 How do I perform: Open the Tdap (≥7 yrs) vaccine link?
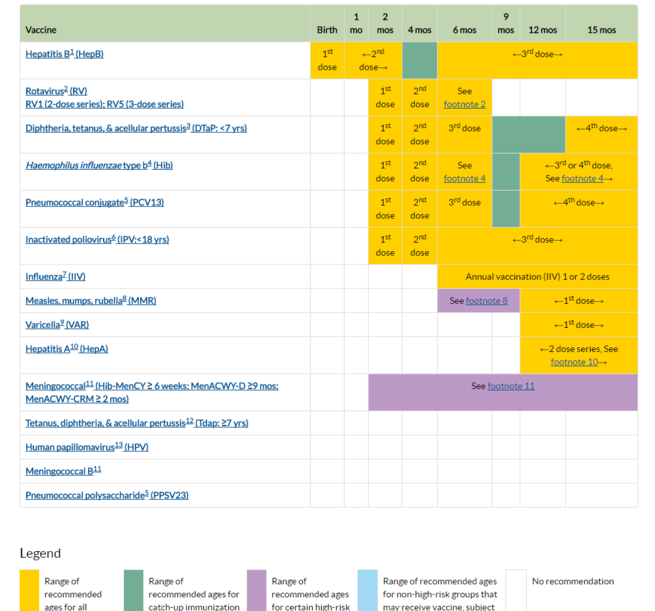(x=137, y=423)
